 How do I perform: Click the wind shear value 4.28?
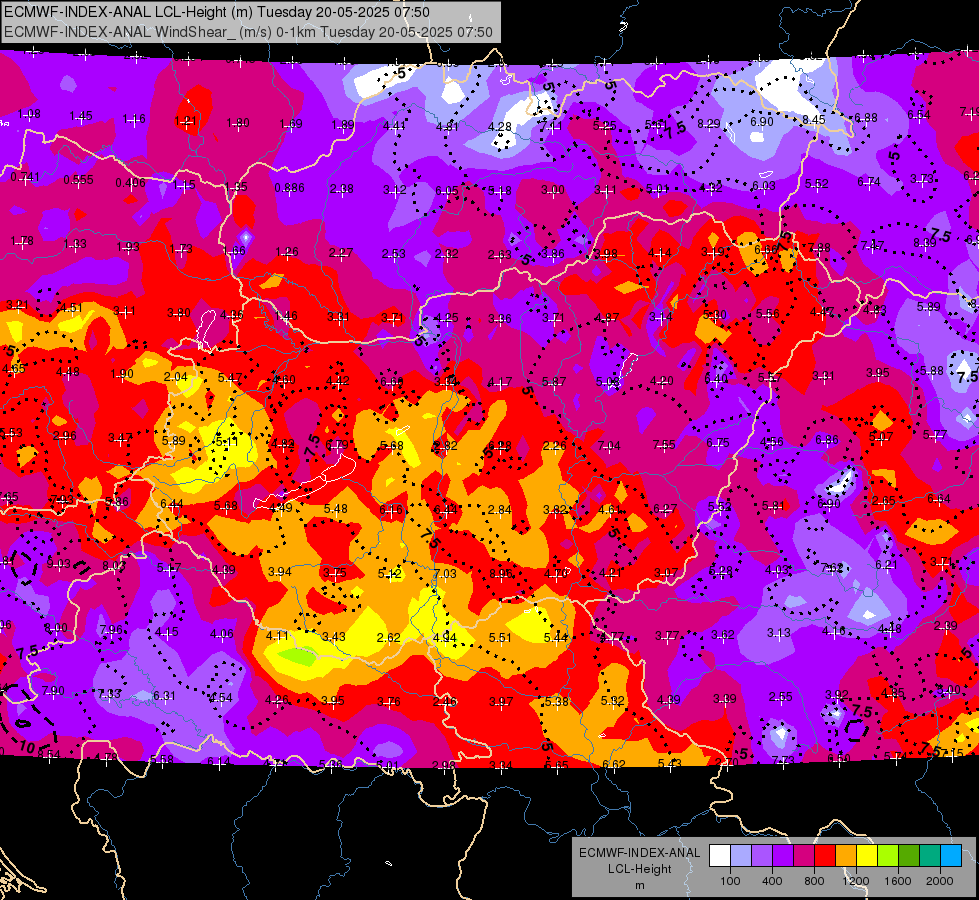(x=499, y=127)
